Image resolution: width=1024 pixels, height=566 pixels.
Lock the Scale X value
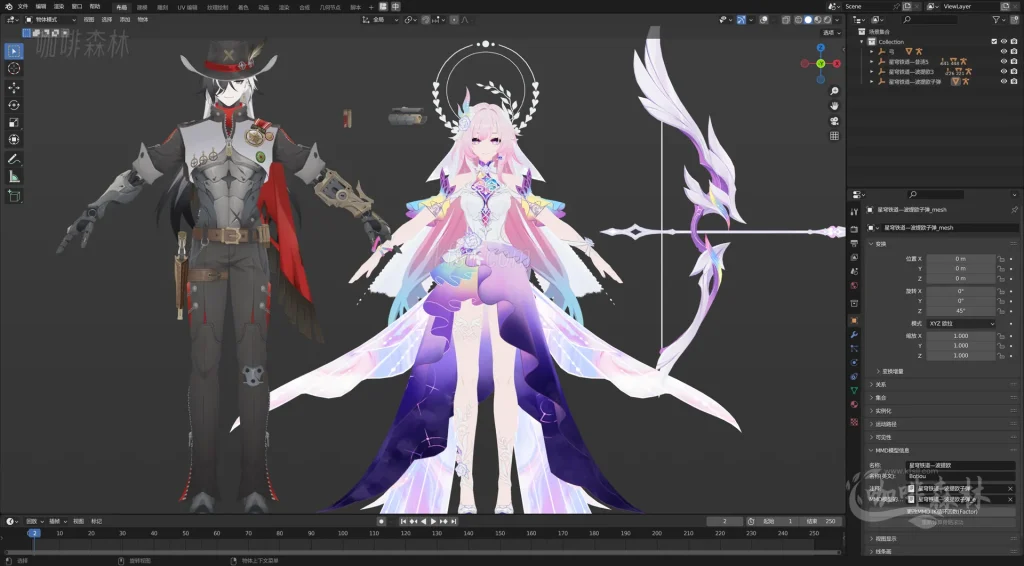[x=1001, y=336]
